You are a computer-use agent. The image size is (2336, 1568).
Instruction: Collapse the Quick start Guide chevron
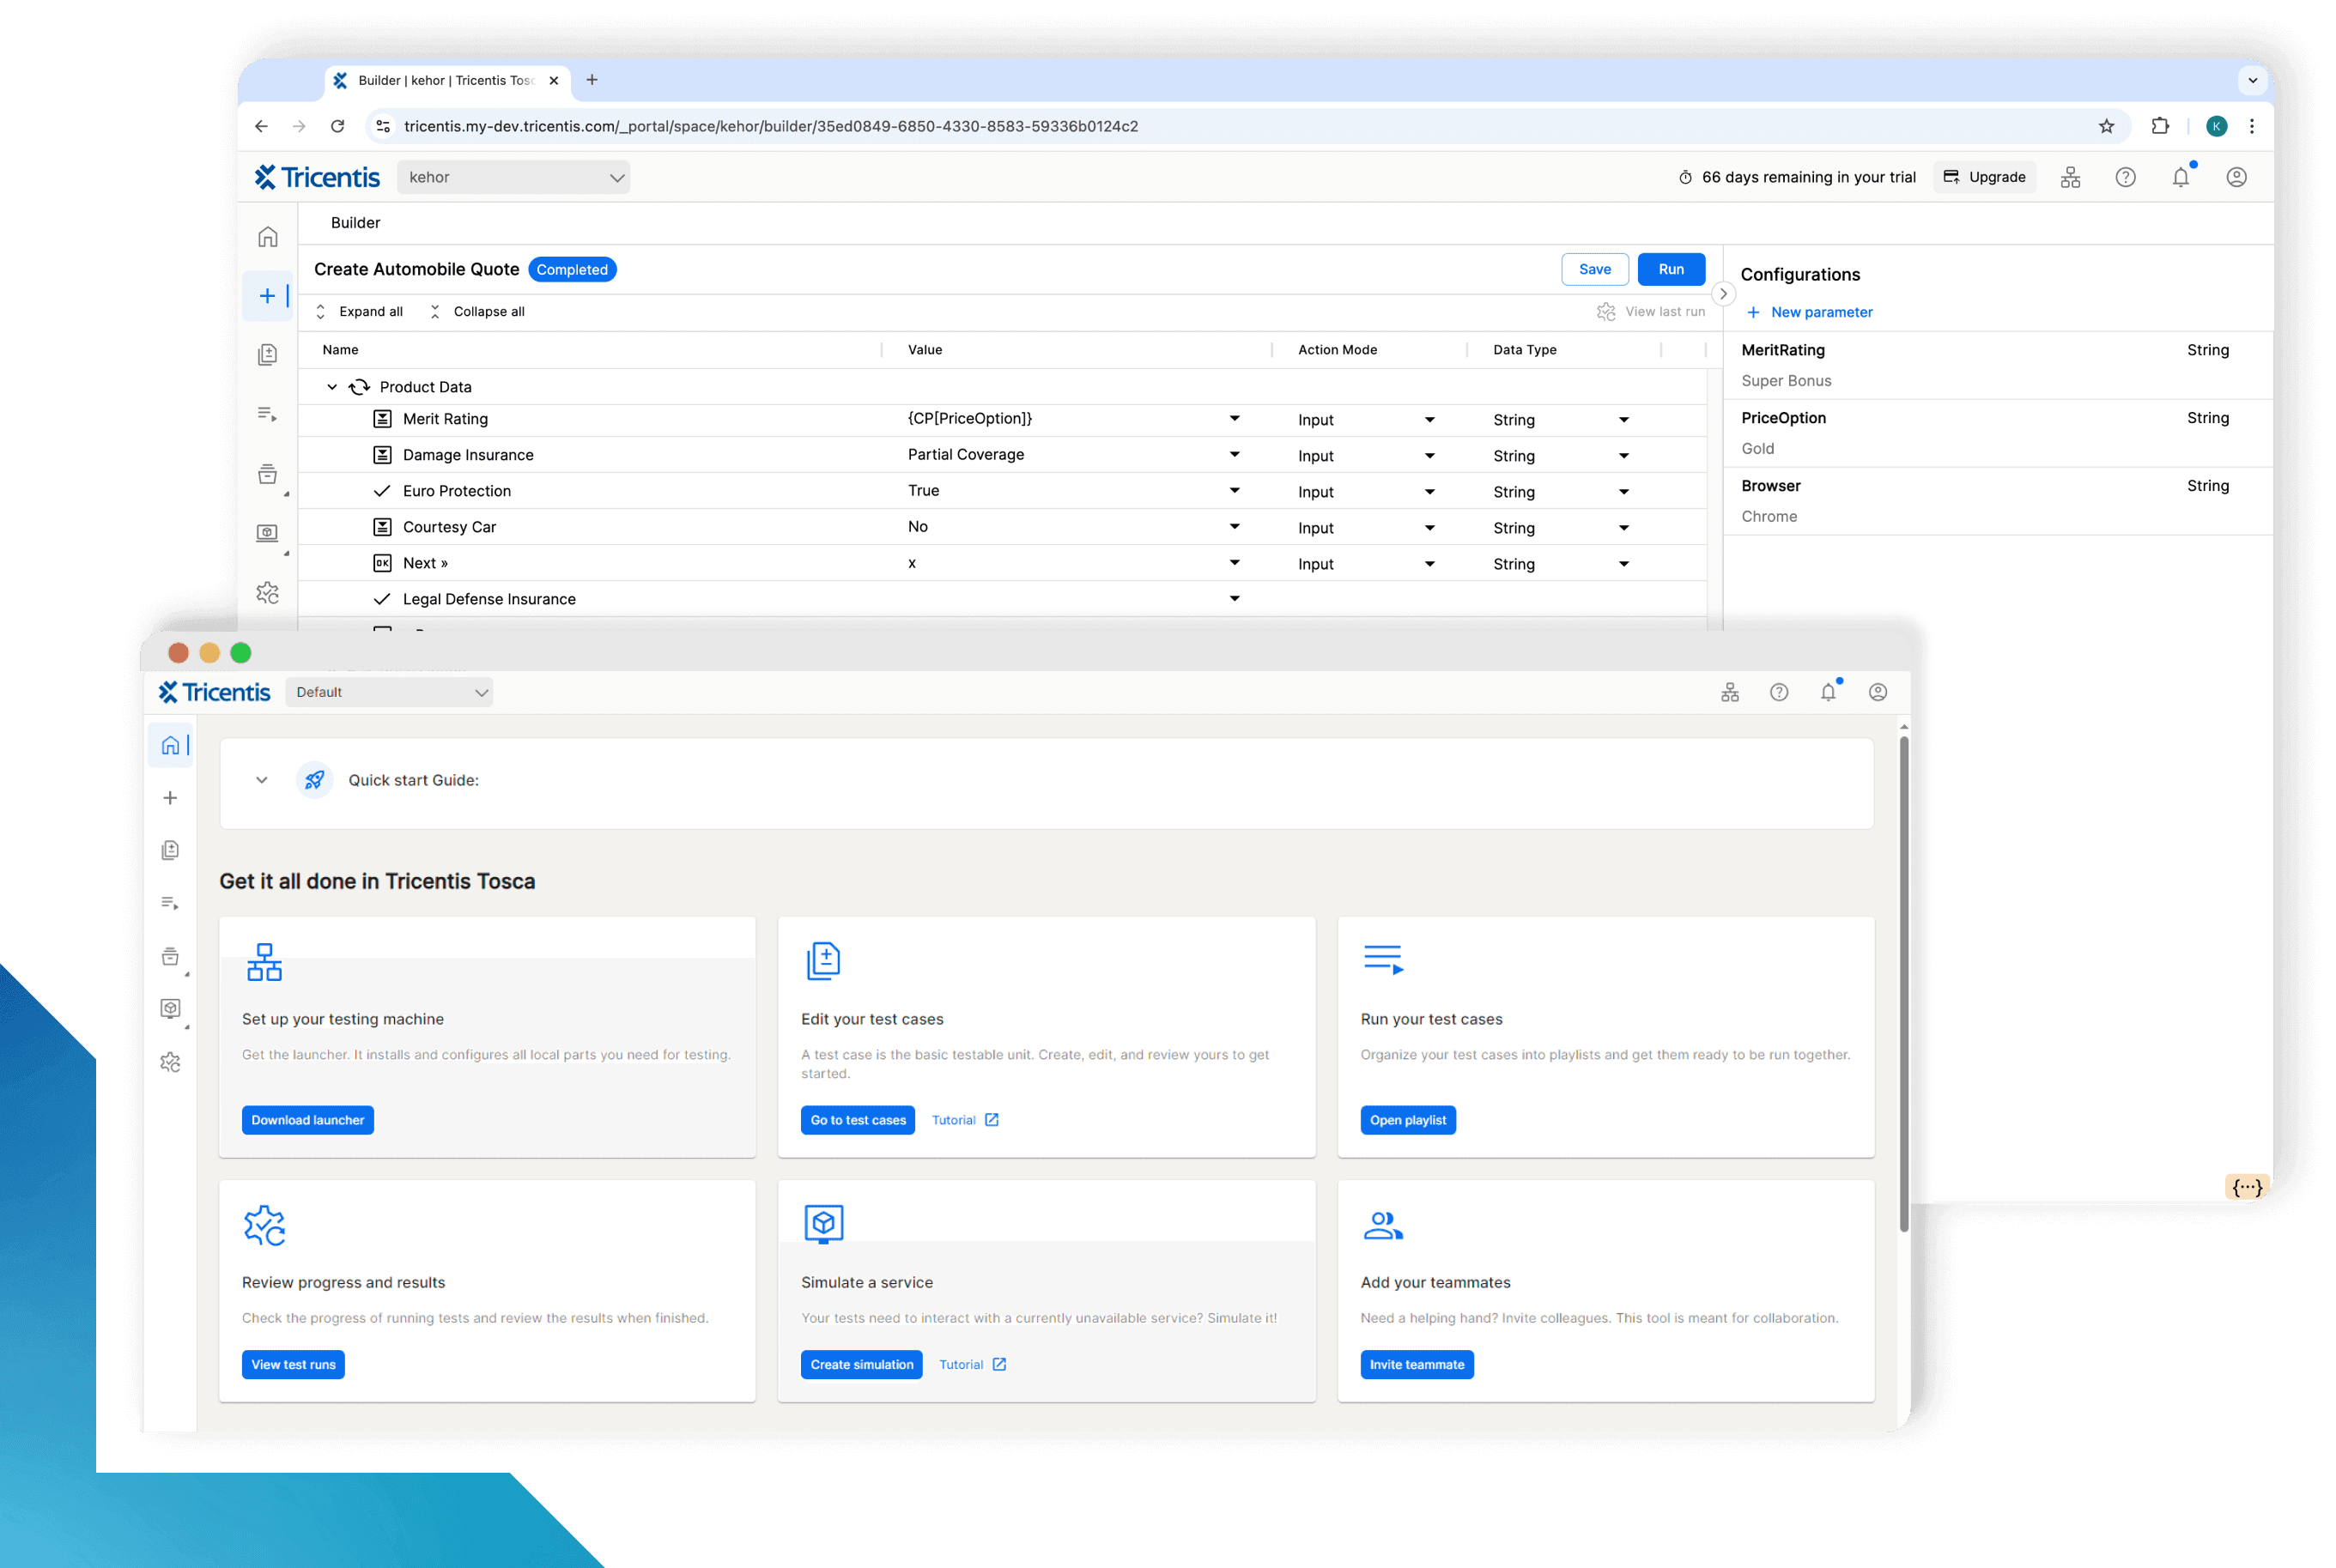(262, 780)
